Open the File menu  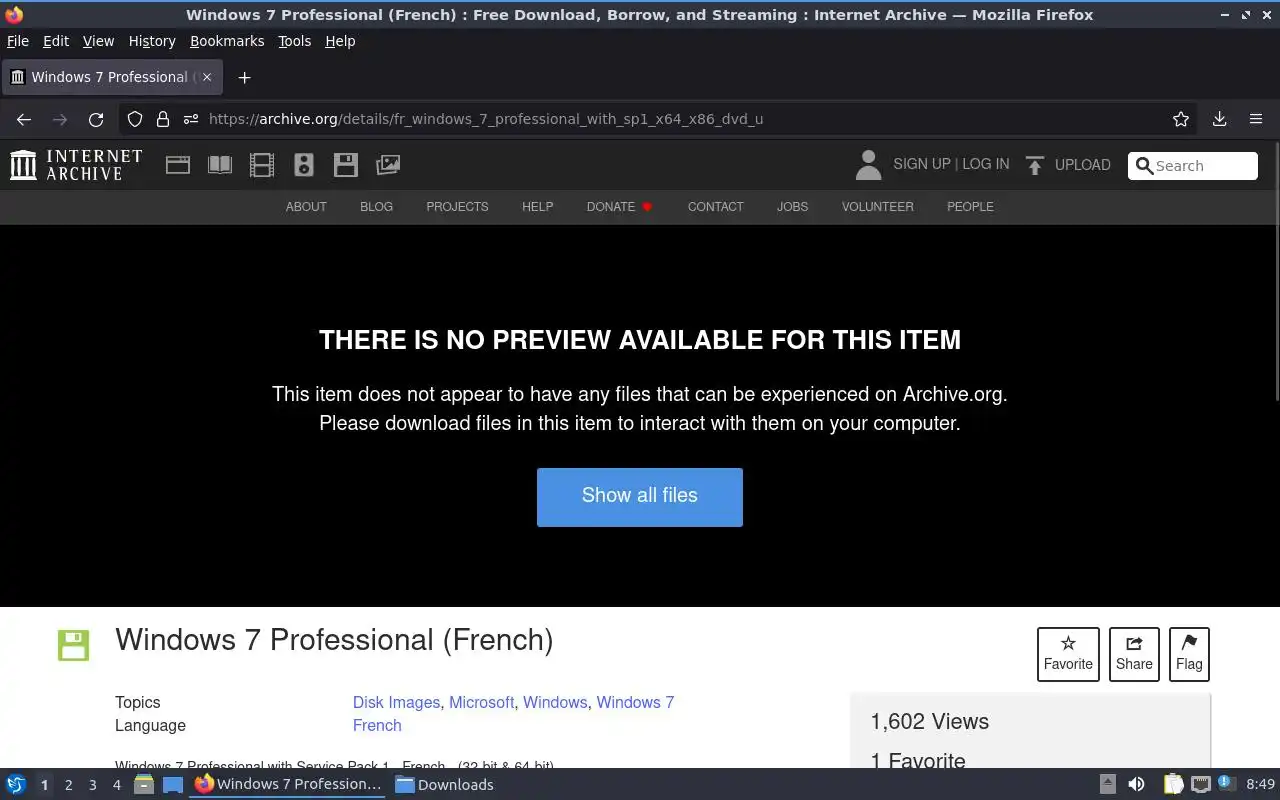click(x=18, y=41)
